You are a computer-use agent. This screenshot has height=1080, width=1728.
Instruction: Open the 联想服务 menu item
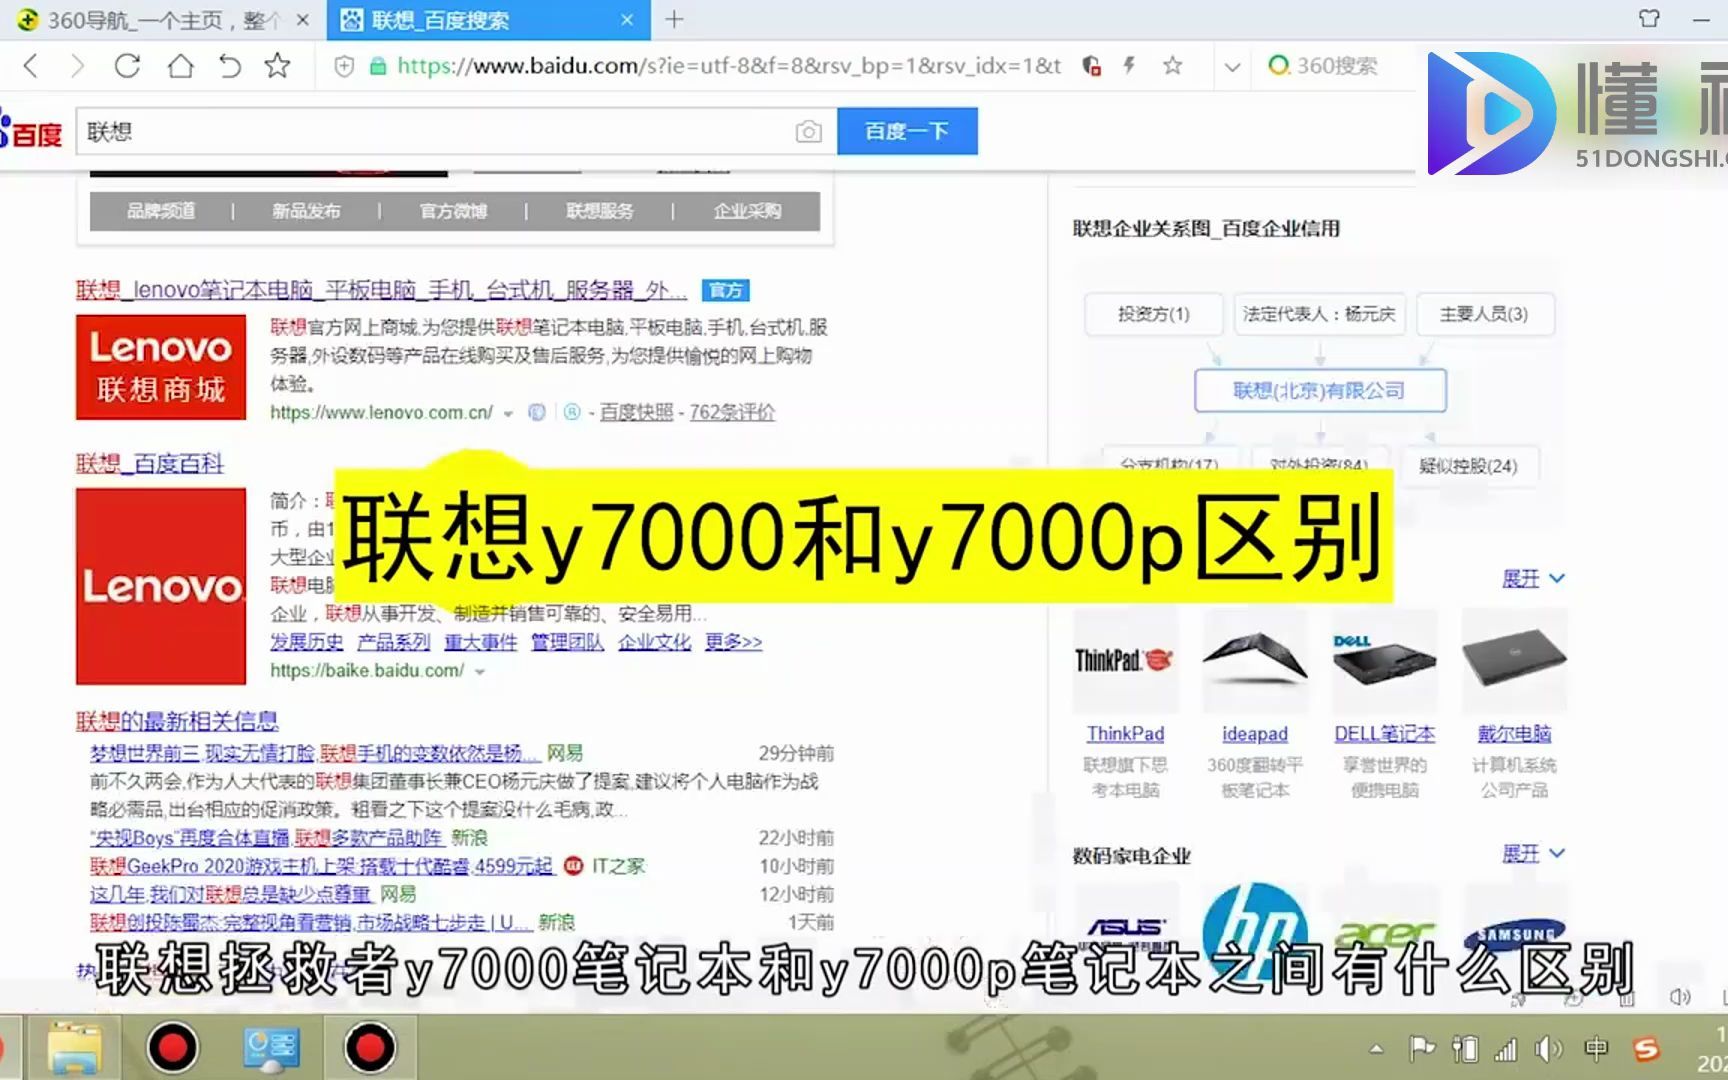(600, 211)
